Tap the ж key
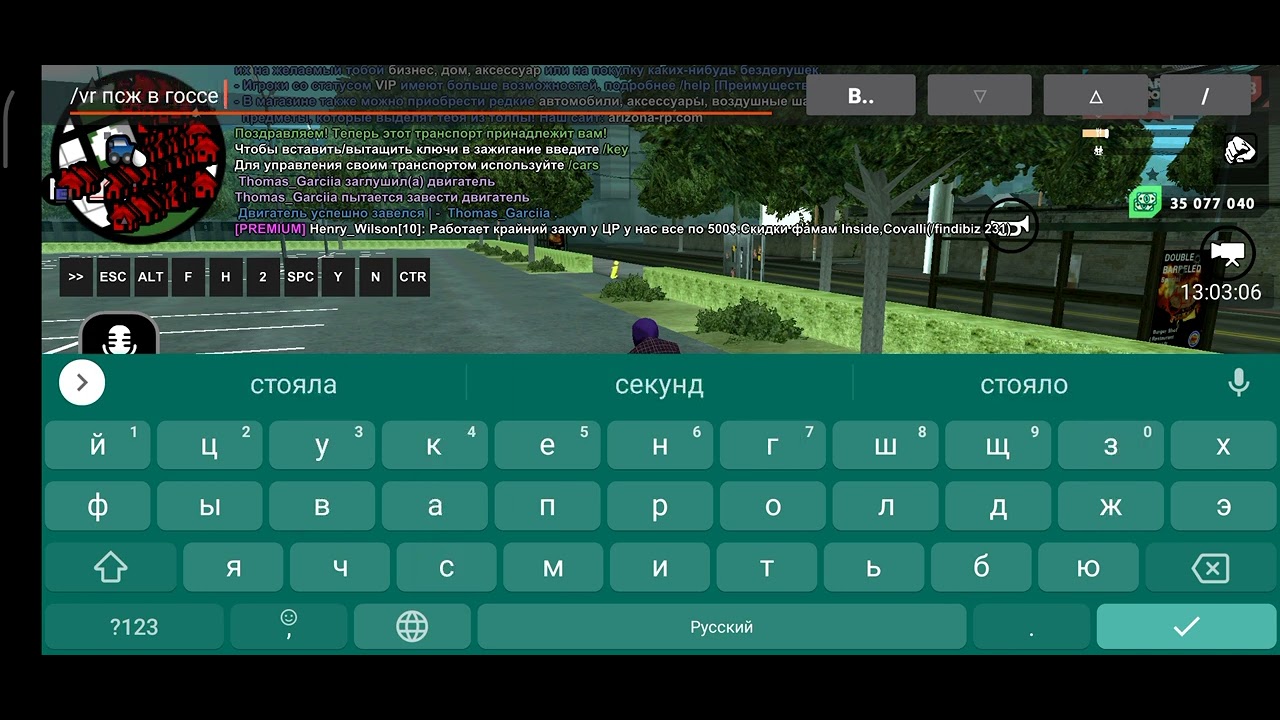 [x=1110, y=507]
